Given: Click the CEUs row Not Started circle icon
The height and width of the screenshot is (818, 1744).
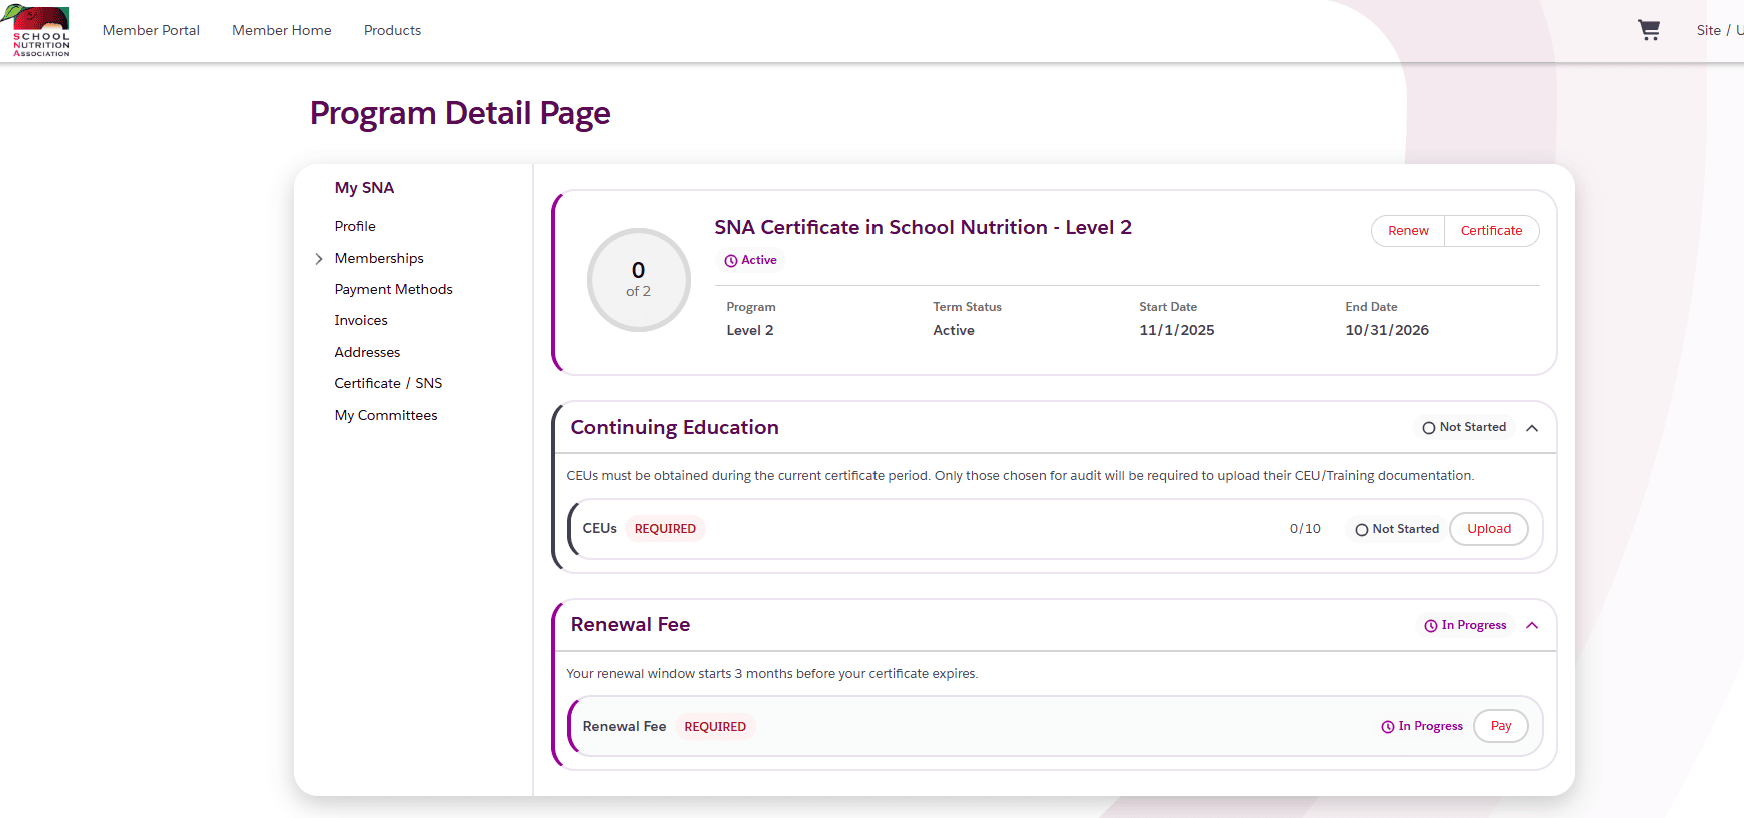Looking at the screenshot, I should coord(1362,530).
